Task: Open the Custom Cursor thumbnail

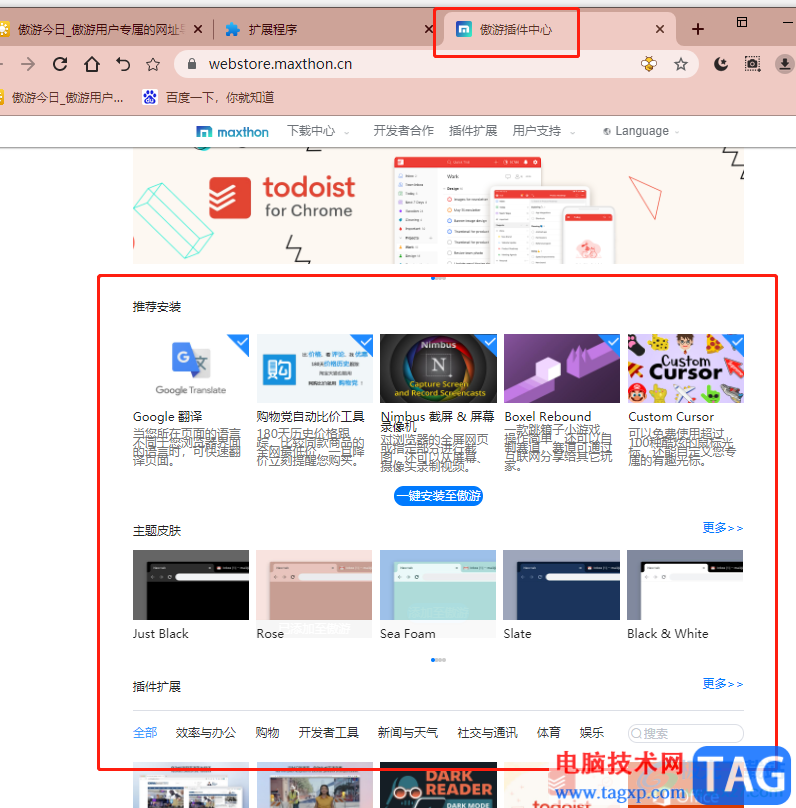Action: (686, 368)
